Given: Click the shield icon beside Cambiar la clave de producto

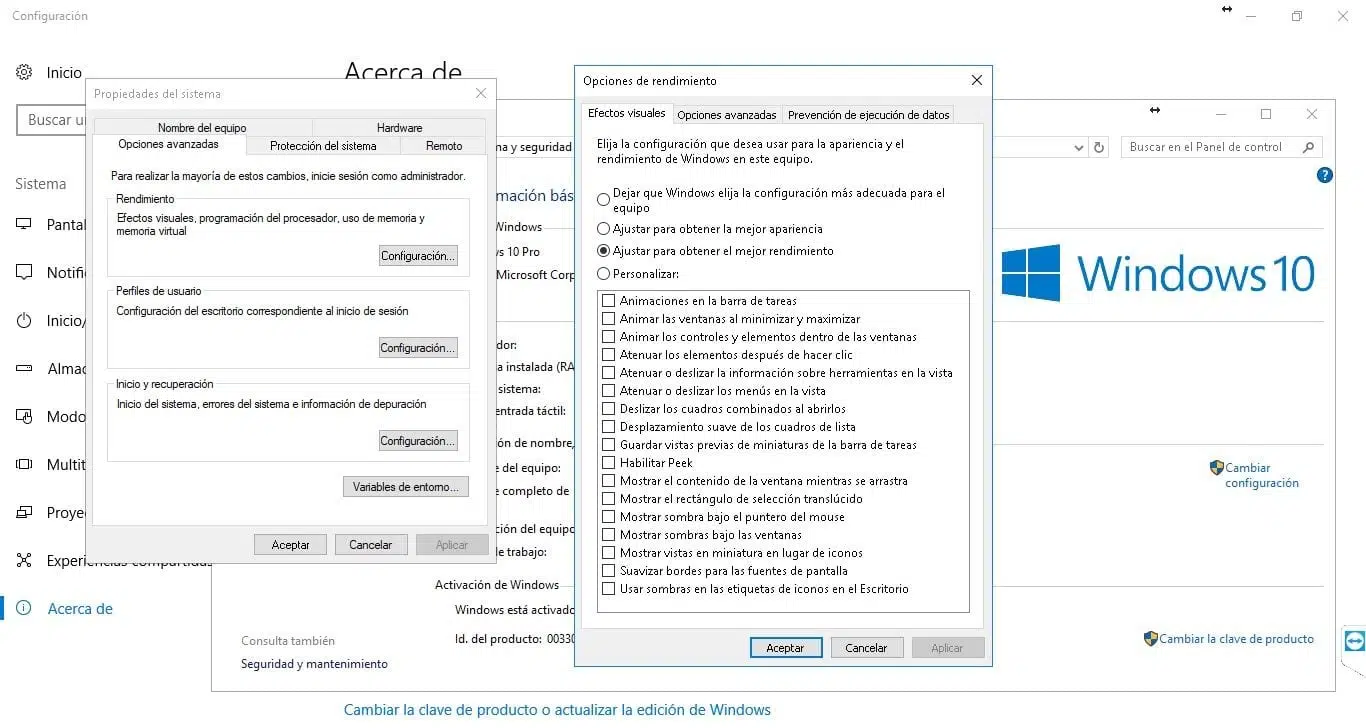Looking at the screenshot, I should point(1151,638).
